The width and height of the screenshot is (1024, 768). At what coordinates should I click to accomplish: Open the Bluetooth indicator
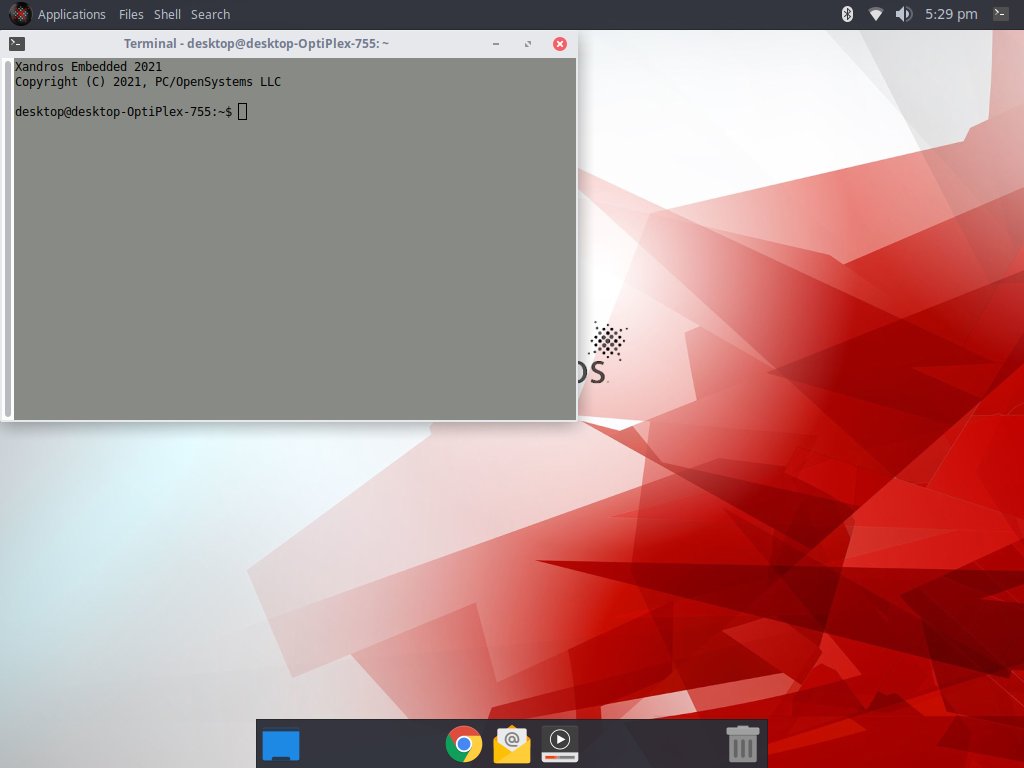click(847, 14)
